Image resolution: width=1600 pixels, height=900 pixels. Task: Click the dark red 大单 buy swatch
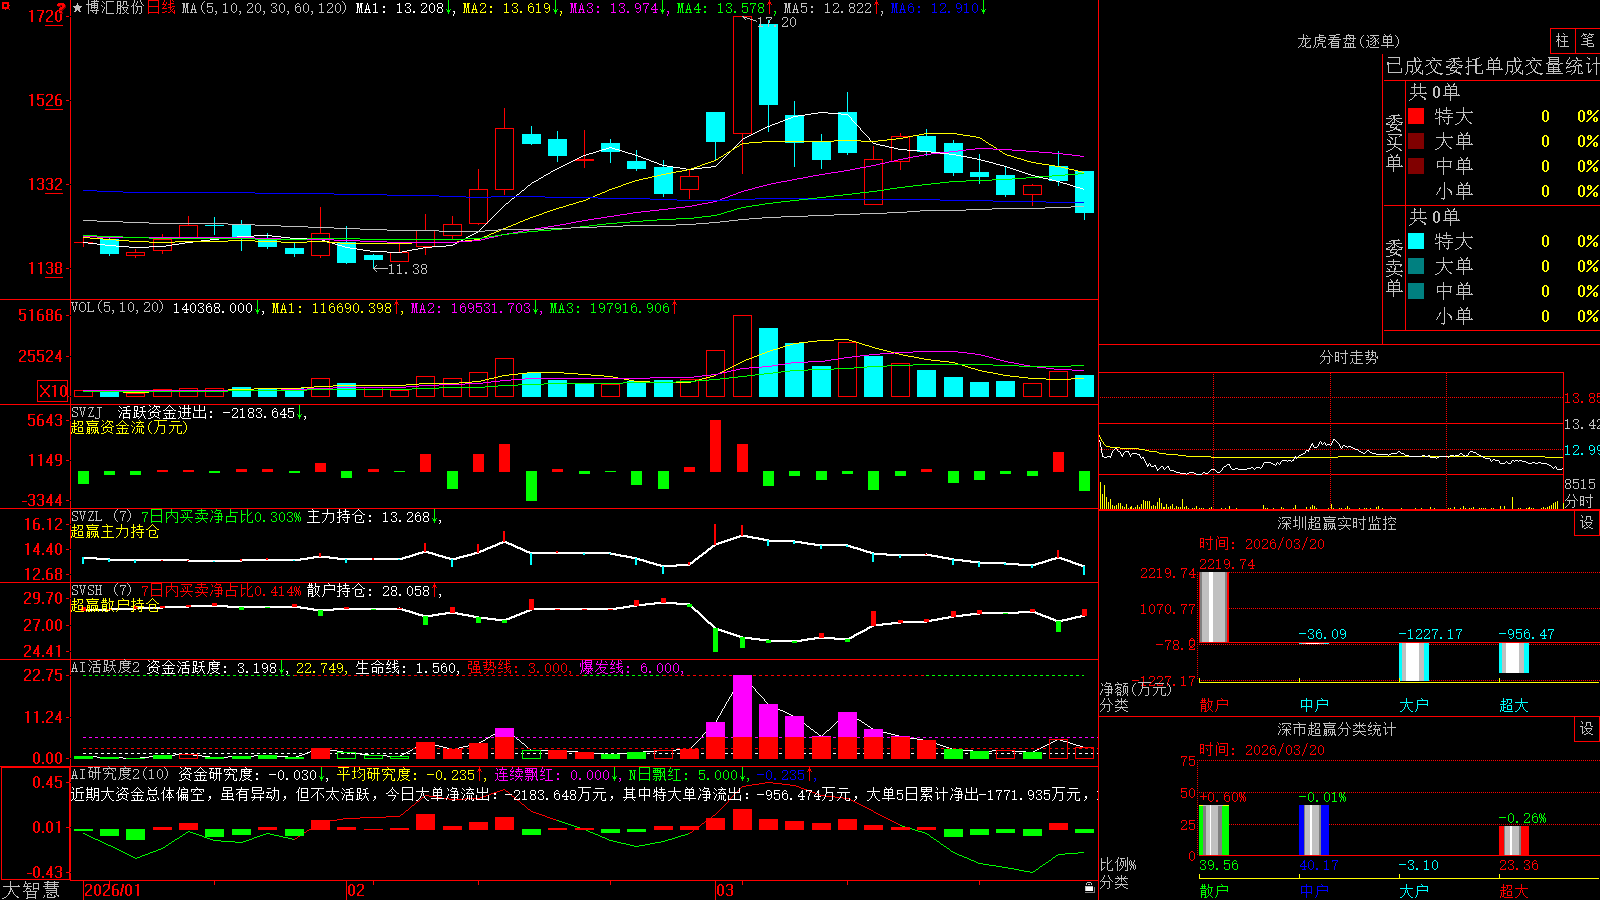(1416, 141)
